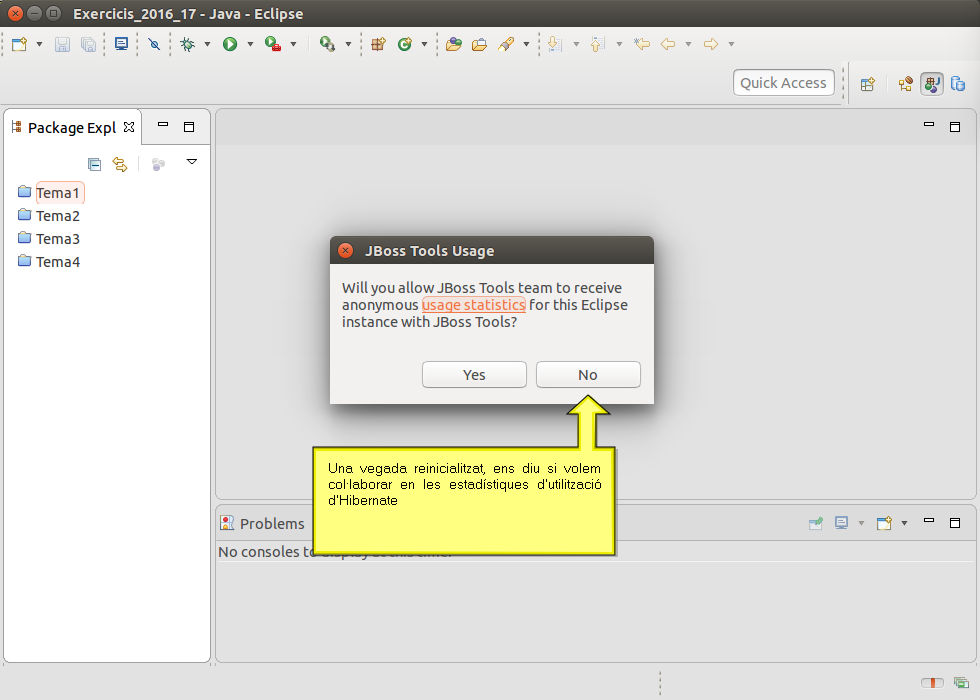
Task: Click Collapse All in Package Explorer
Action: [94, 164]
